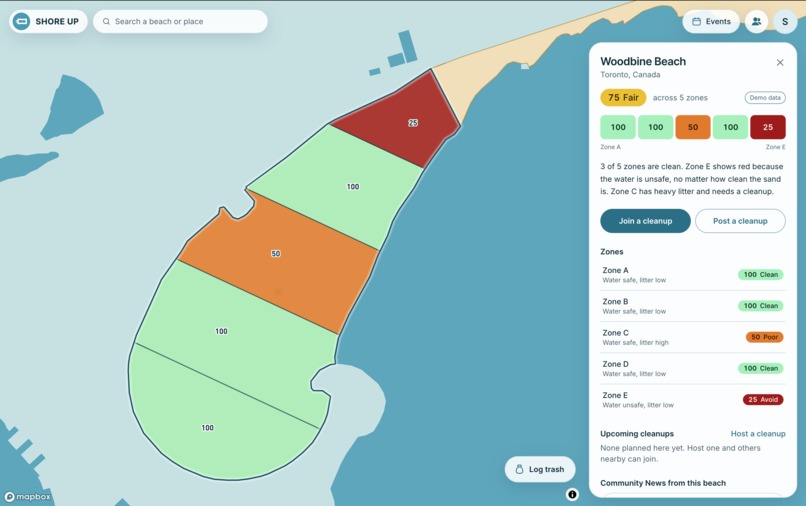Open the Zone A row

click(693, 275)
